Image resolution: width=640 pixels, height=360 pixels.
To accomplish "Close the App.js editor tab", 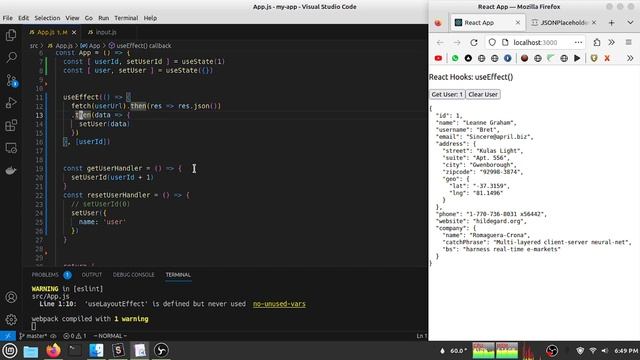I will pos(74,32).
